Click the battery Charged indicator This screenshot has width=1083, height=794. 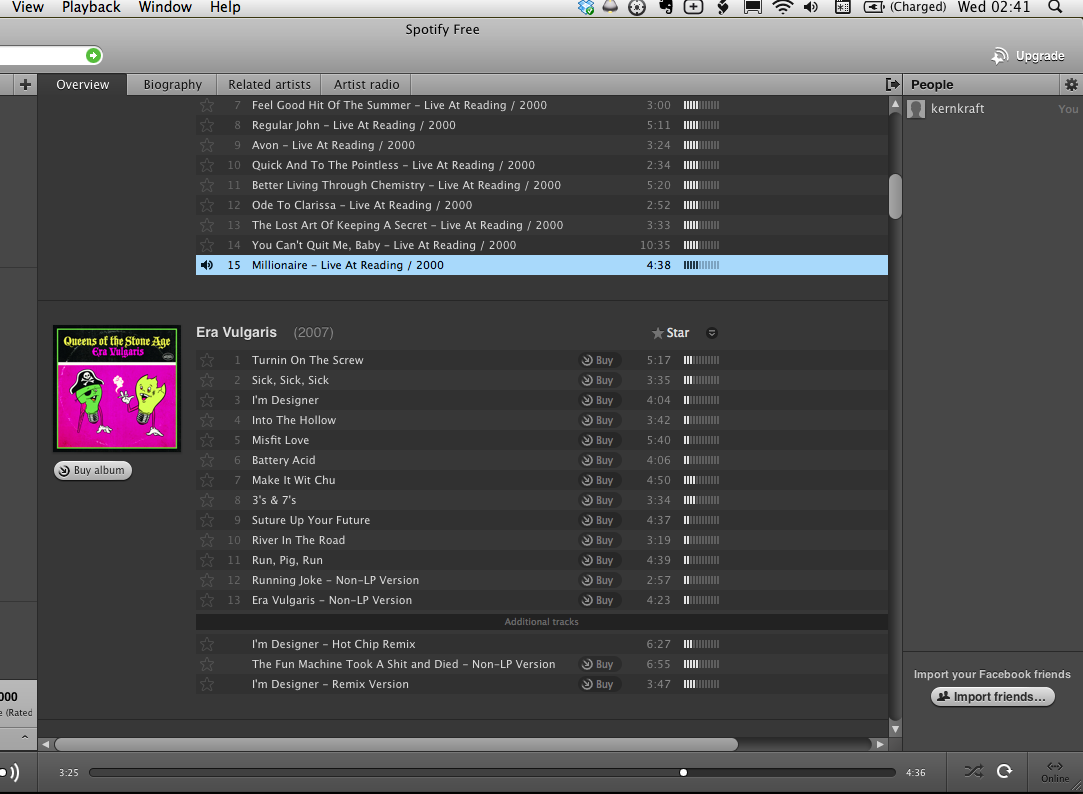[905, 7]
